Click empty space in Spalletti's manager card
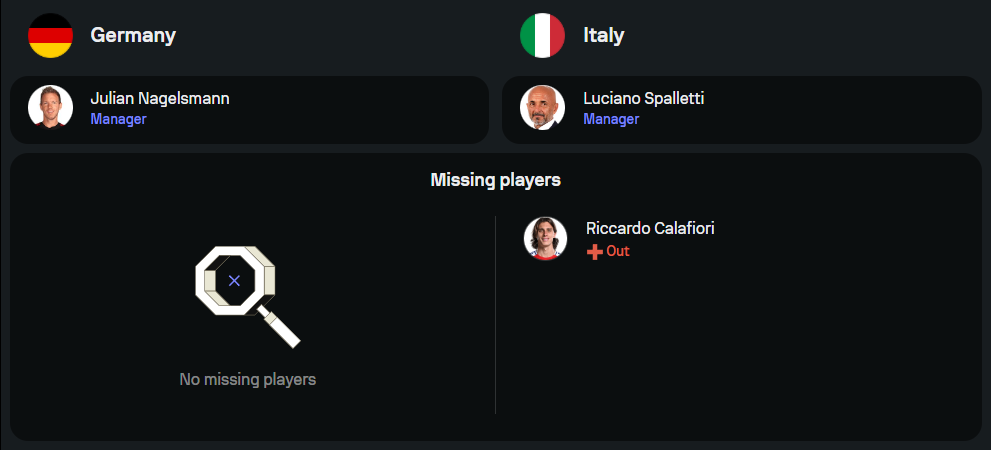Image resolution: width=991 pixels, height=450 pixels. 850,110
